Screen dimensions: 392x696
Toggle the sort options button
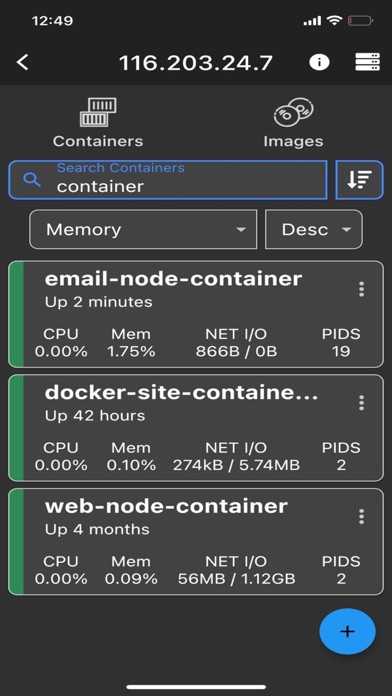pyautogui.click(x=360, y=179)
